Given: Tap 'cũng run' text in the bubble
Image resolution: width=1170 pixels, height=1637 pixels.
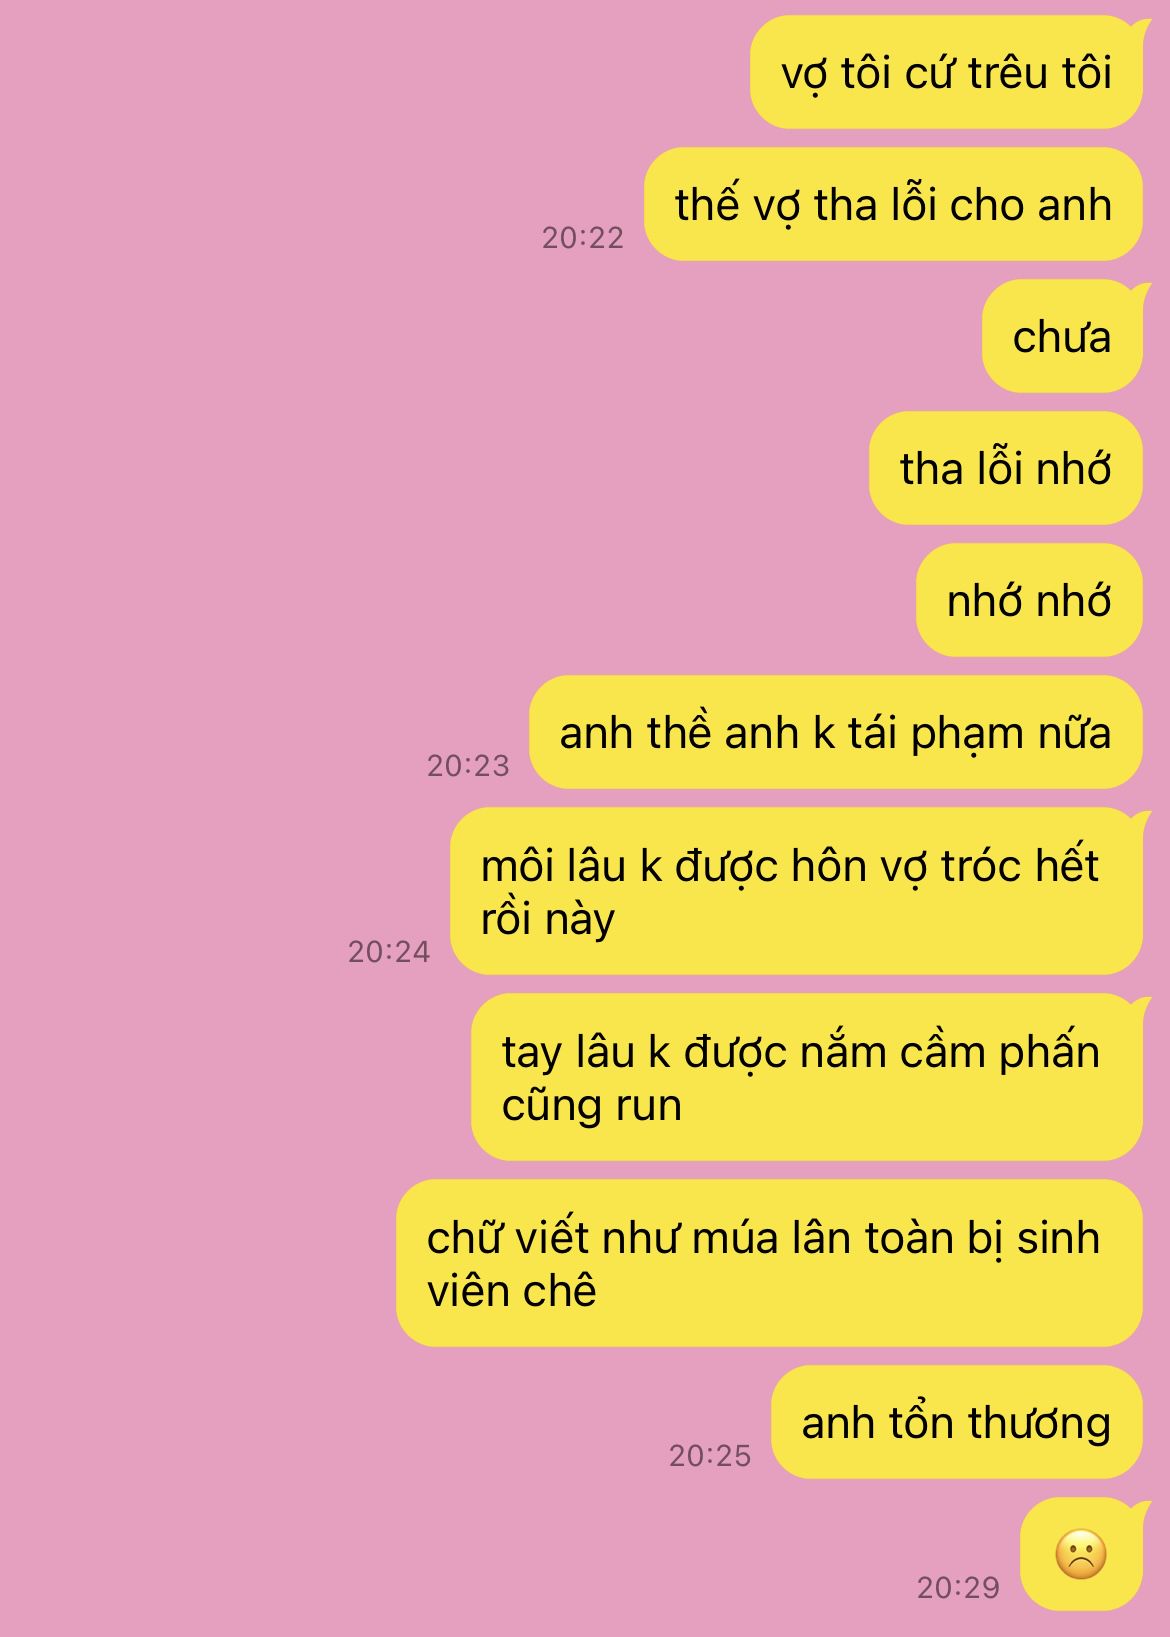Looking at the screenshot, I should [591, 1105].
